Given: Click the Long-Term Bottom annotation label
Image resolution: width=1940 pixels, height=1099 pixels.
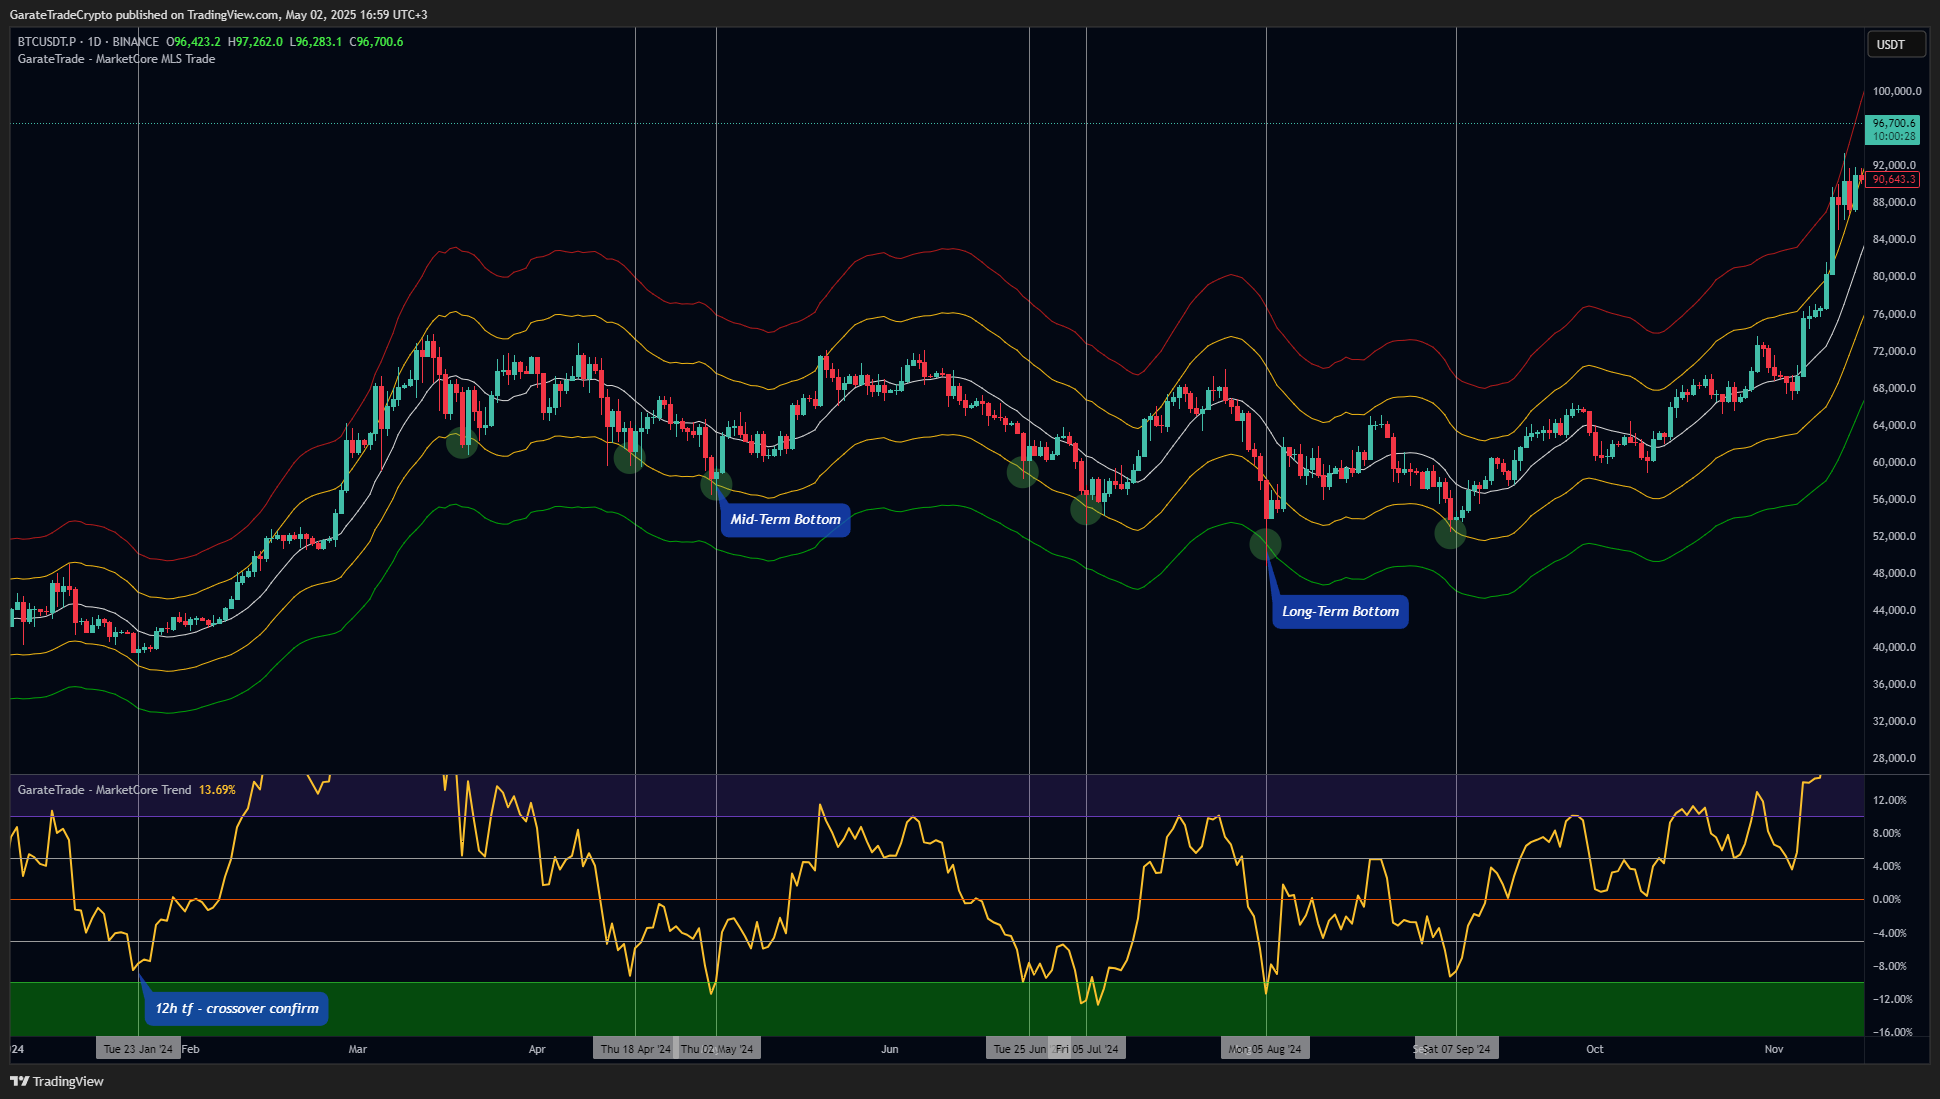Looking at the screenshot, I should 1340,612.
